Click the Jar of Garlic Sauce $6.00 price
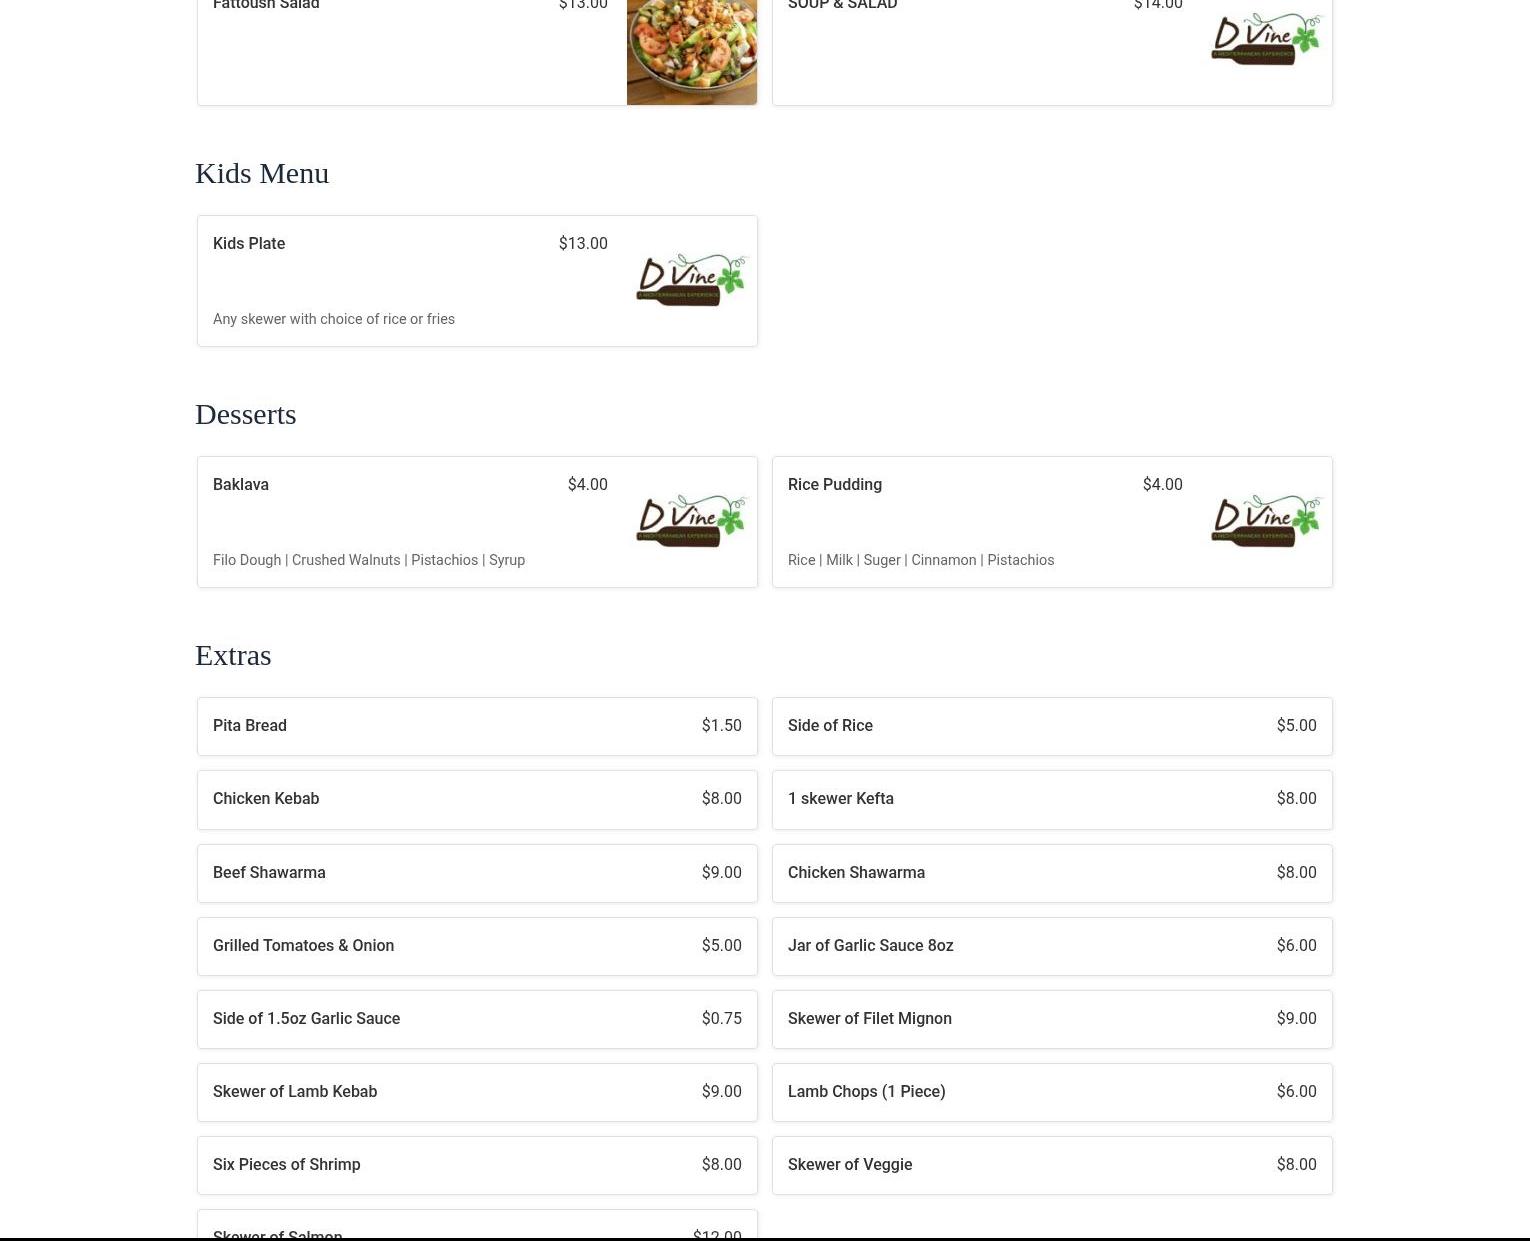This screenshot has width=1530, height=1241. click(x=1297, y=945)
